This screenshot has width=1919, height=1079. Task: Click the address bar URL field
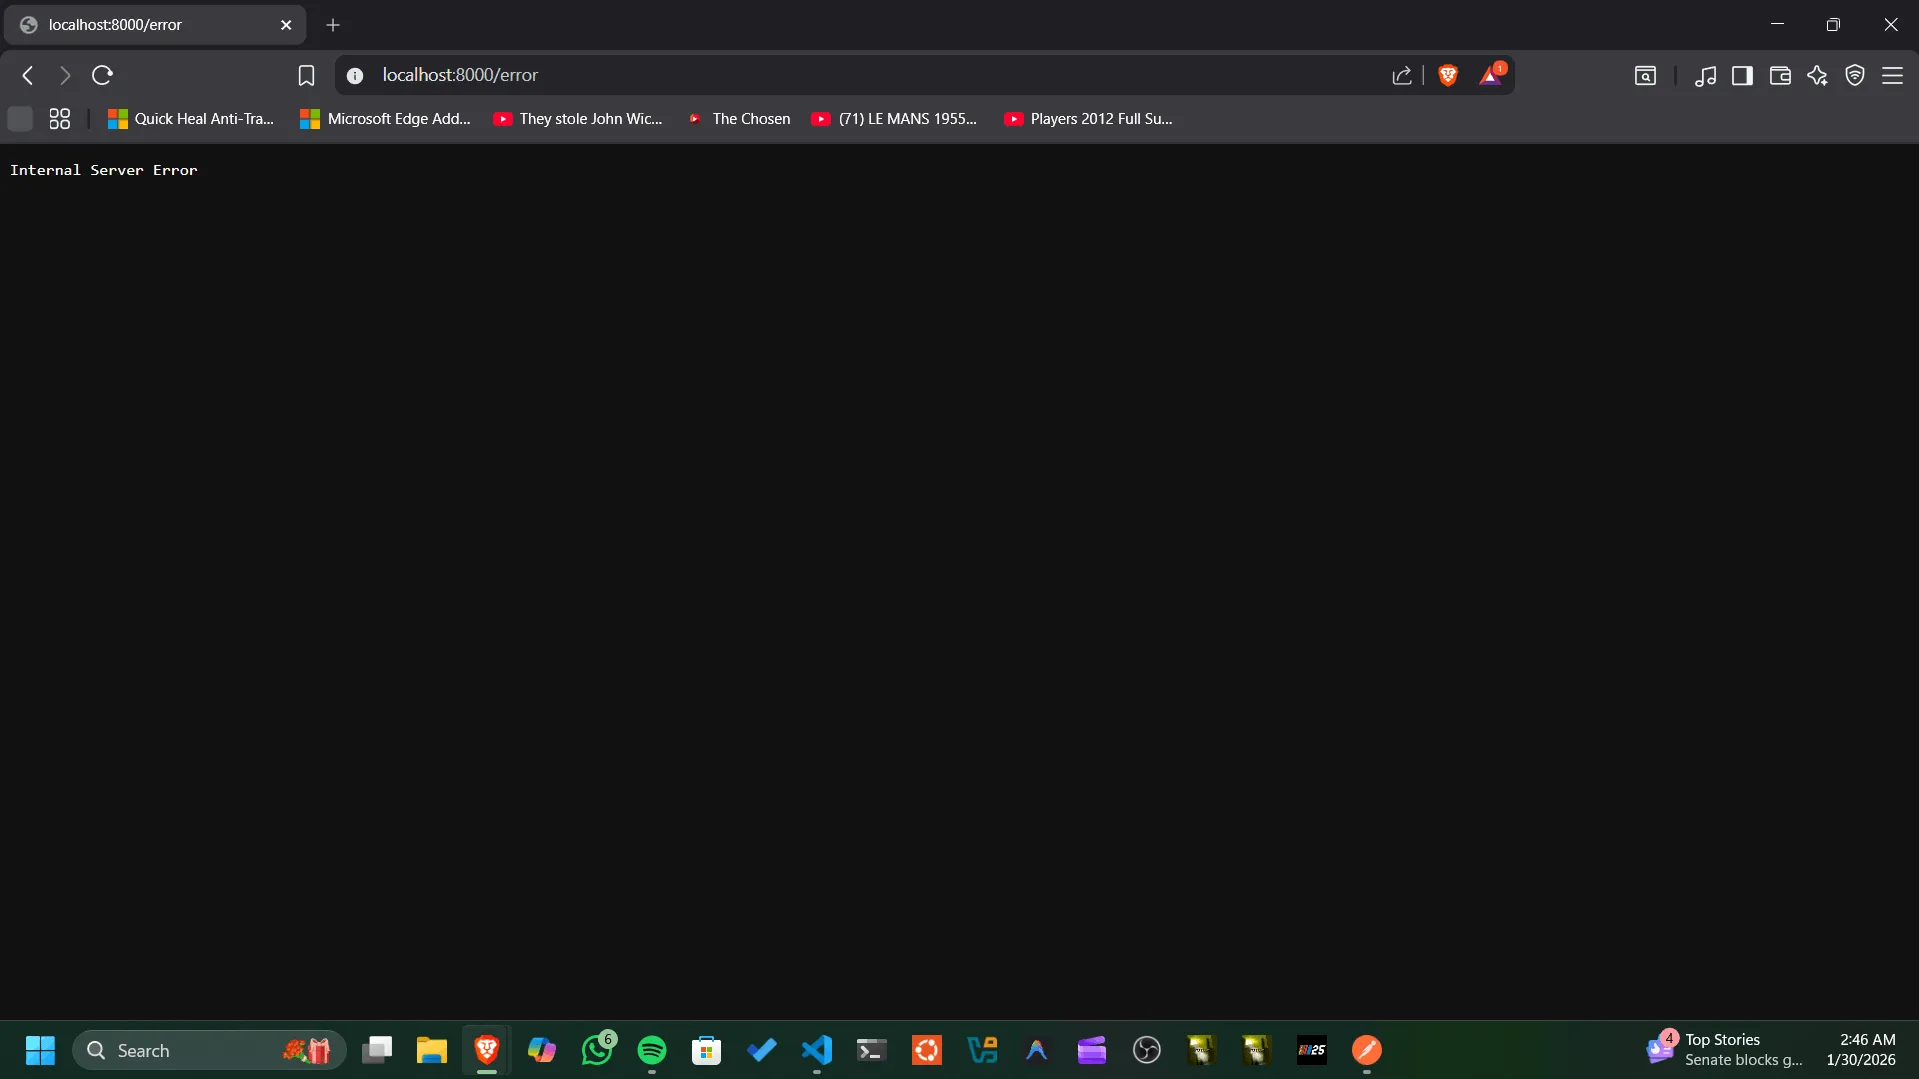[x=800, y=75]
